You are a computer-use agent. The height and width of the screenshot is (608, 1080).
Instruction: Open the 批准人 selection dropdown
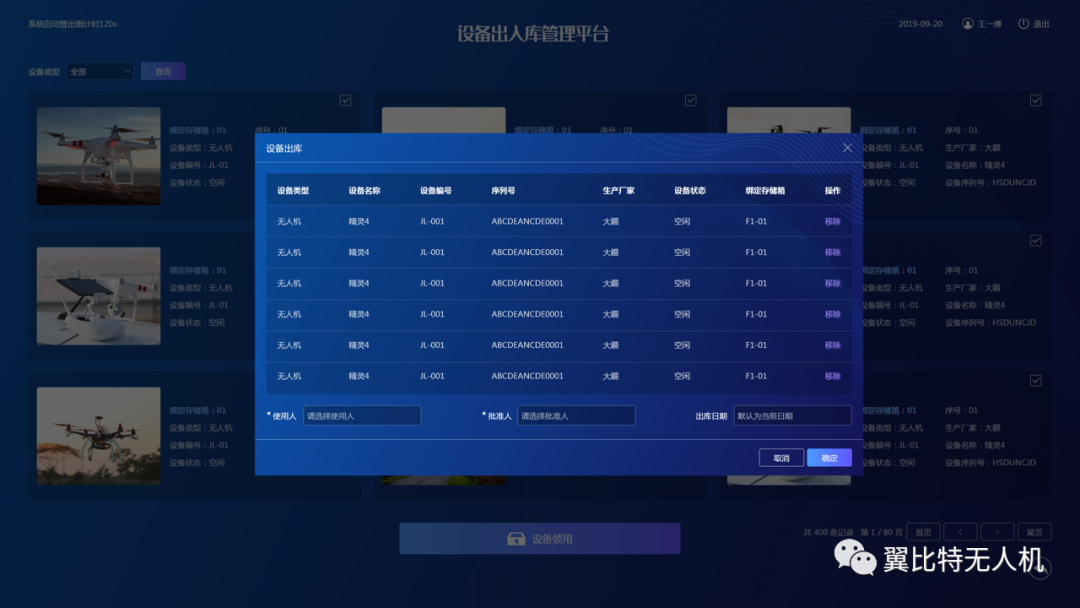point(576,416)
